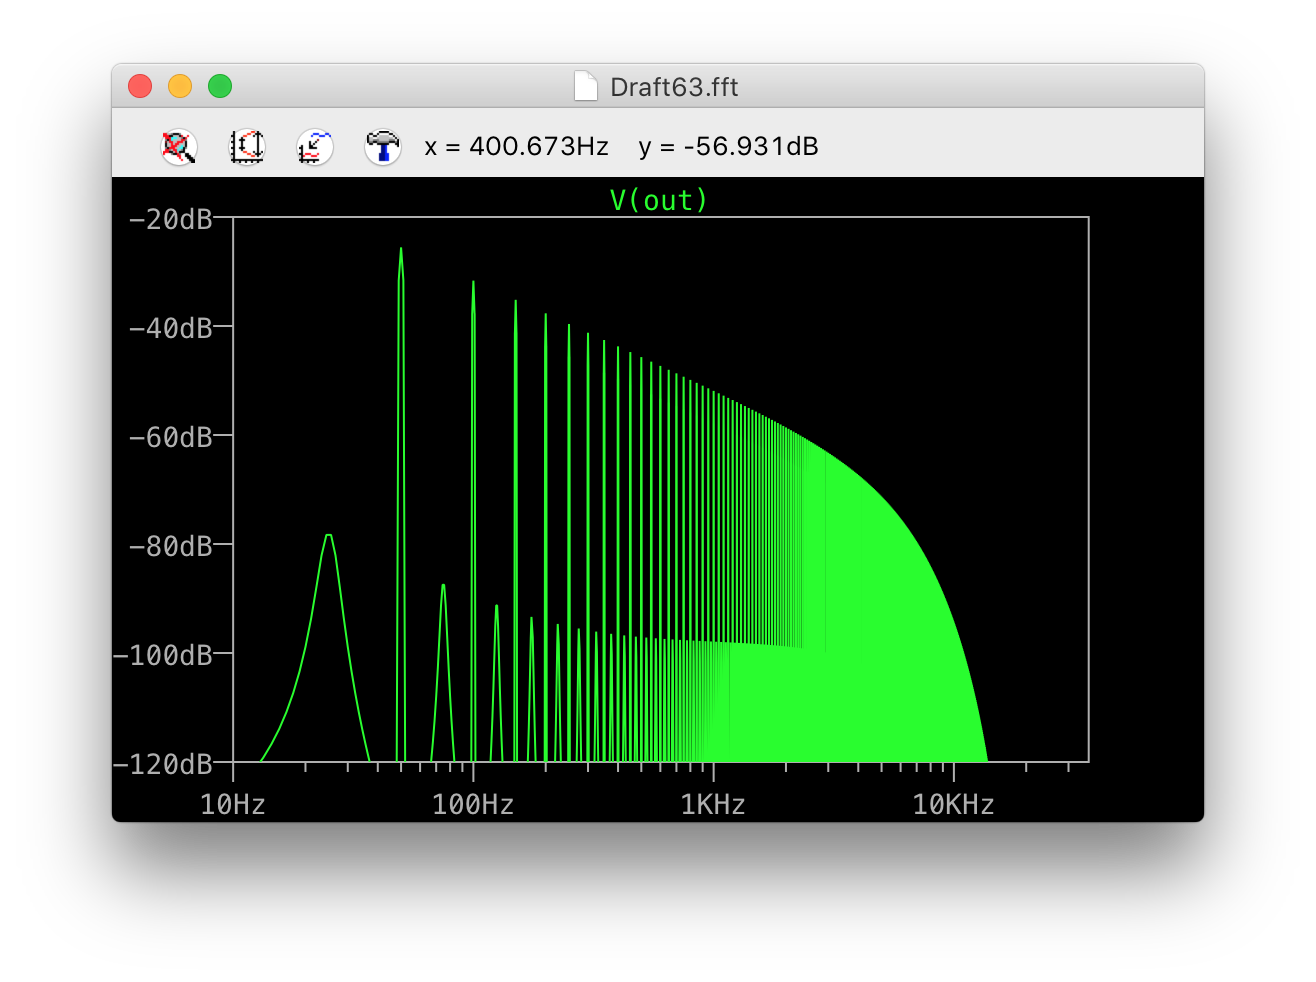
Task: Click the -120dB vertical axis label
Action: [x=163, y=764]
